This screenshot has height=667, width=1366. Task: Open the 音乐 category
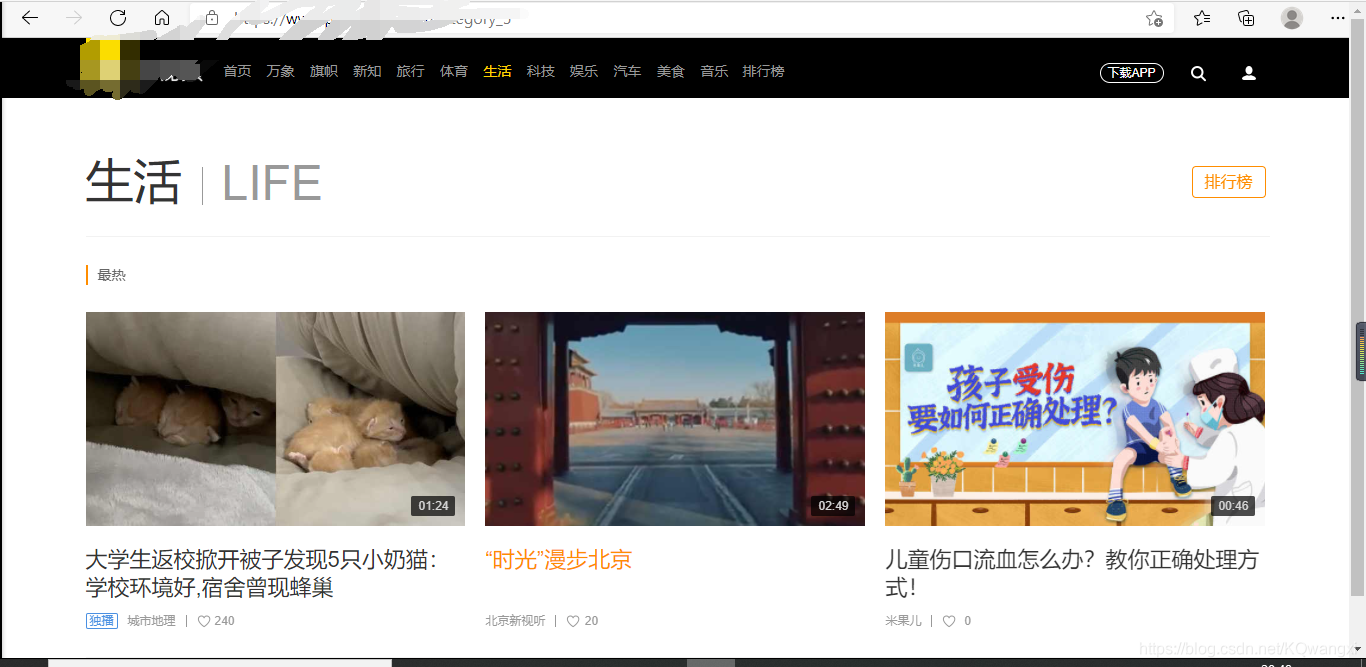point(714,71)
